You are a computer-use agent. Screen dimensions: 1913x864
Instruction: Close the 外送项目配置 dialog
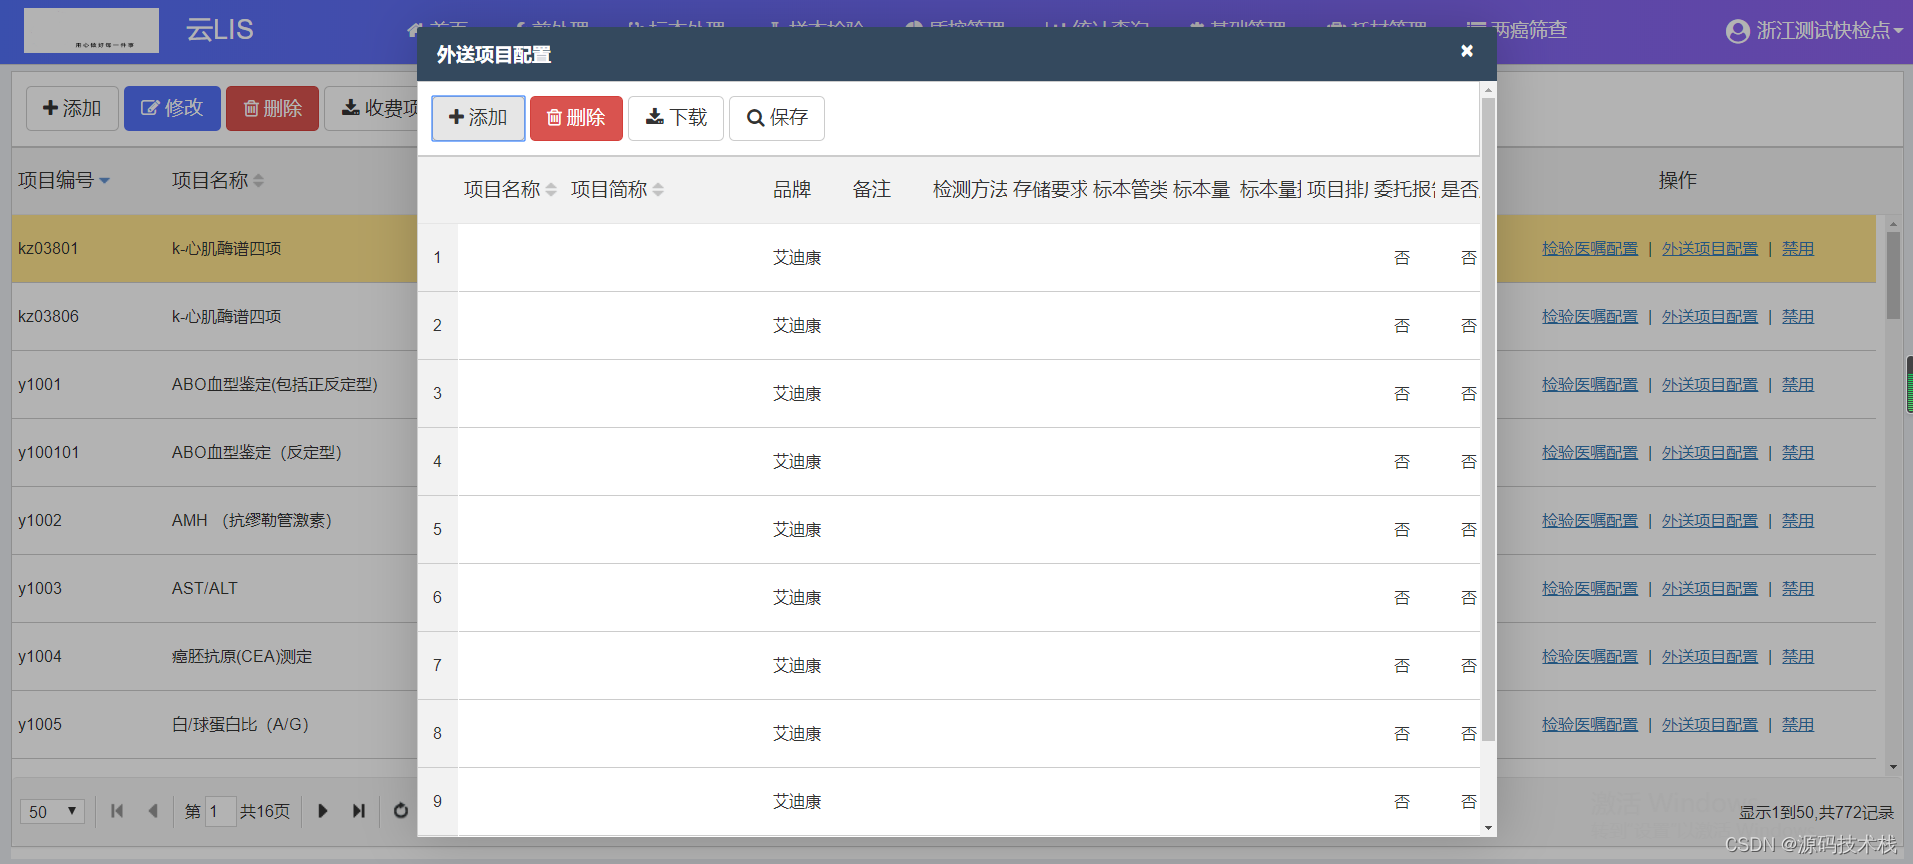[1467, 51]
